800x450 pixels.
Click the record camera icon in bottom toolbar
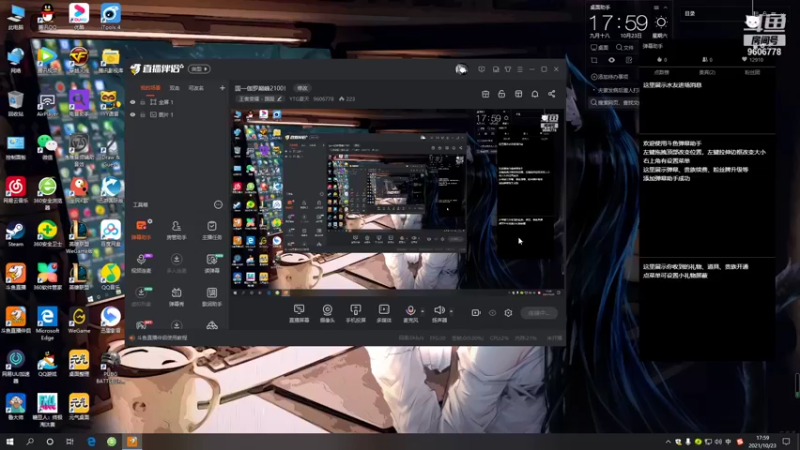[x=476, y=313]
